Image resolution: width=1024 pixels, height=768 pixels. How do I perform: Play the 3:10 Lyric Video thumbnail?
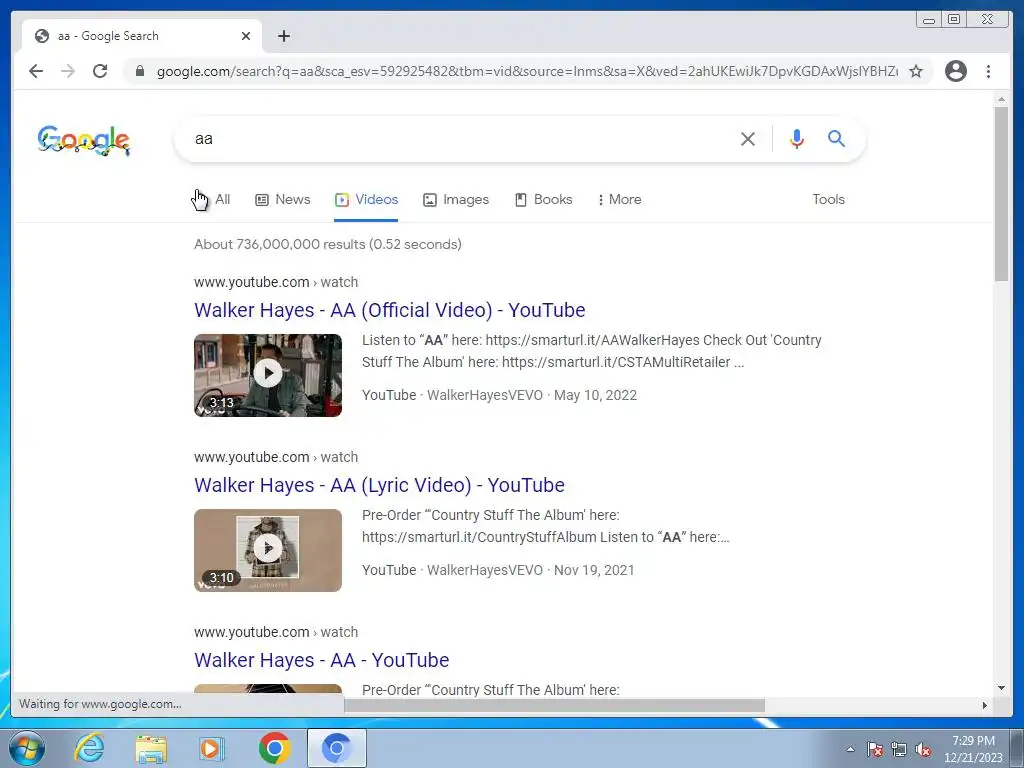click(268, 550)
